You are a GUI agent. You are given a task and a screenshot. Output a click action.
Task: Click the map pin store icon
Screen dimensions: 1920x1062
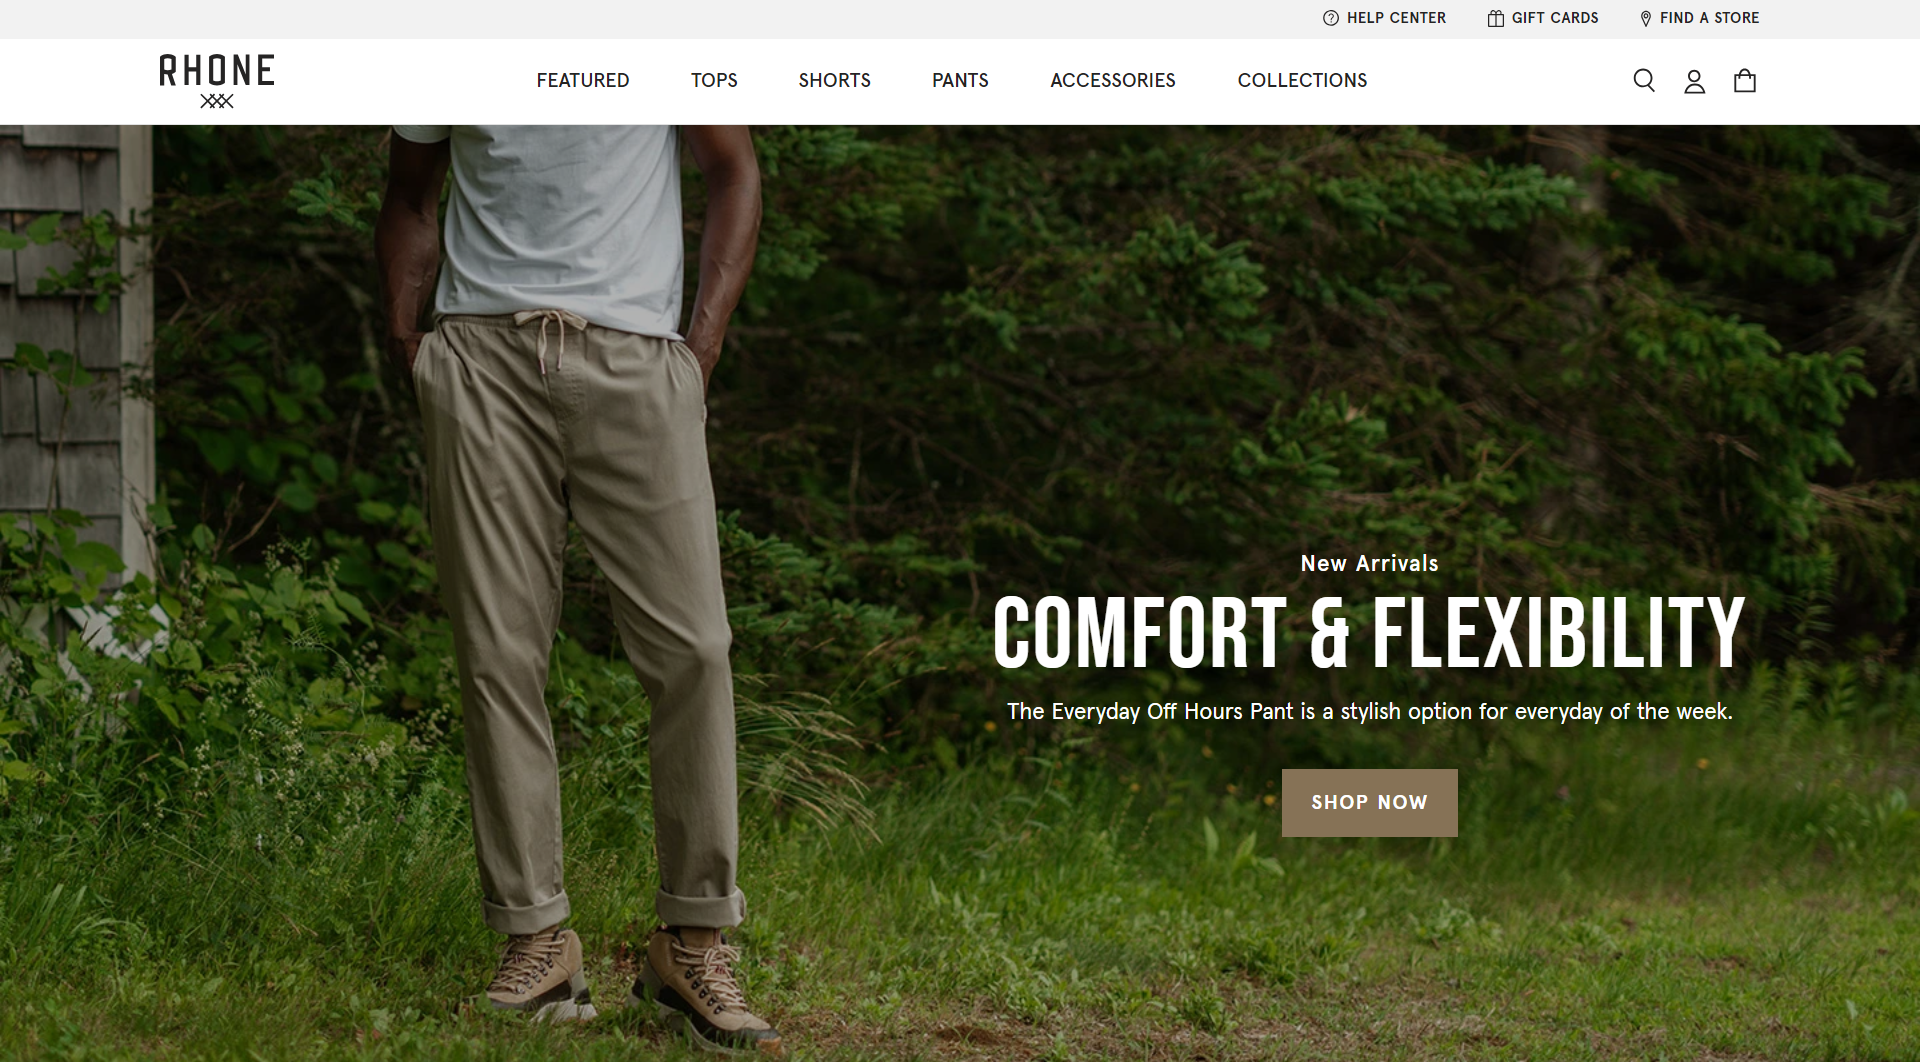pyautogui.click(x=1646, y=18)
